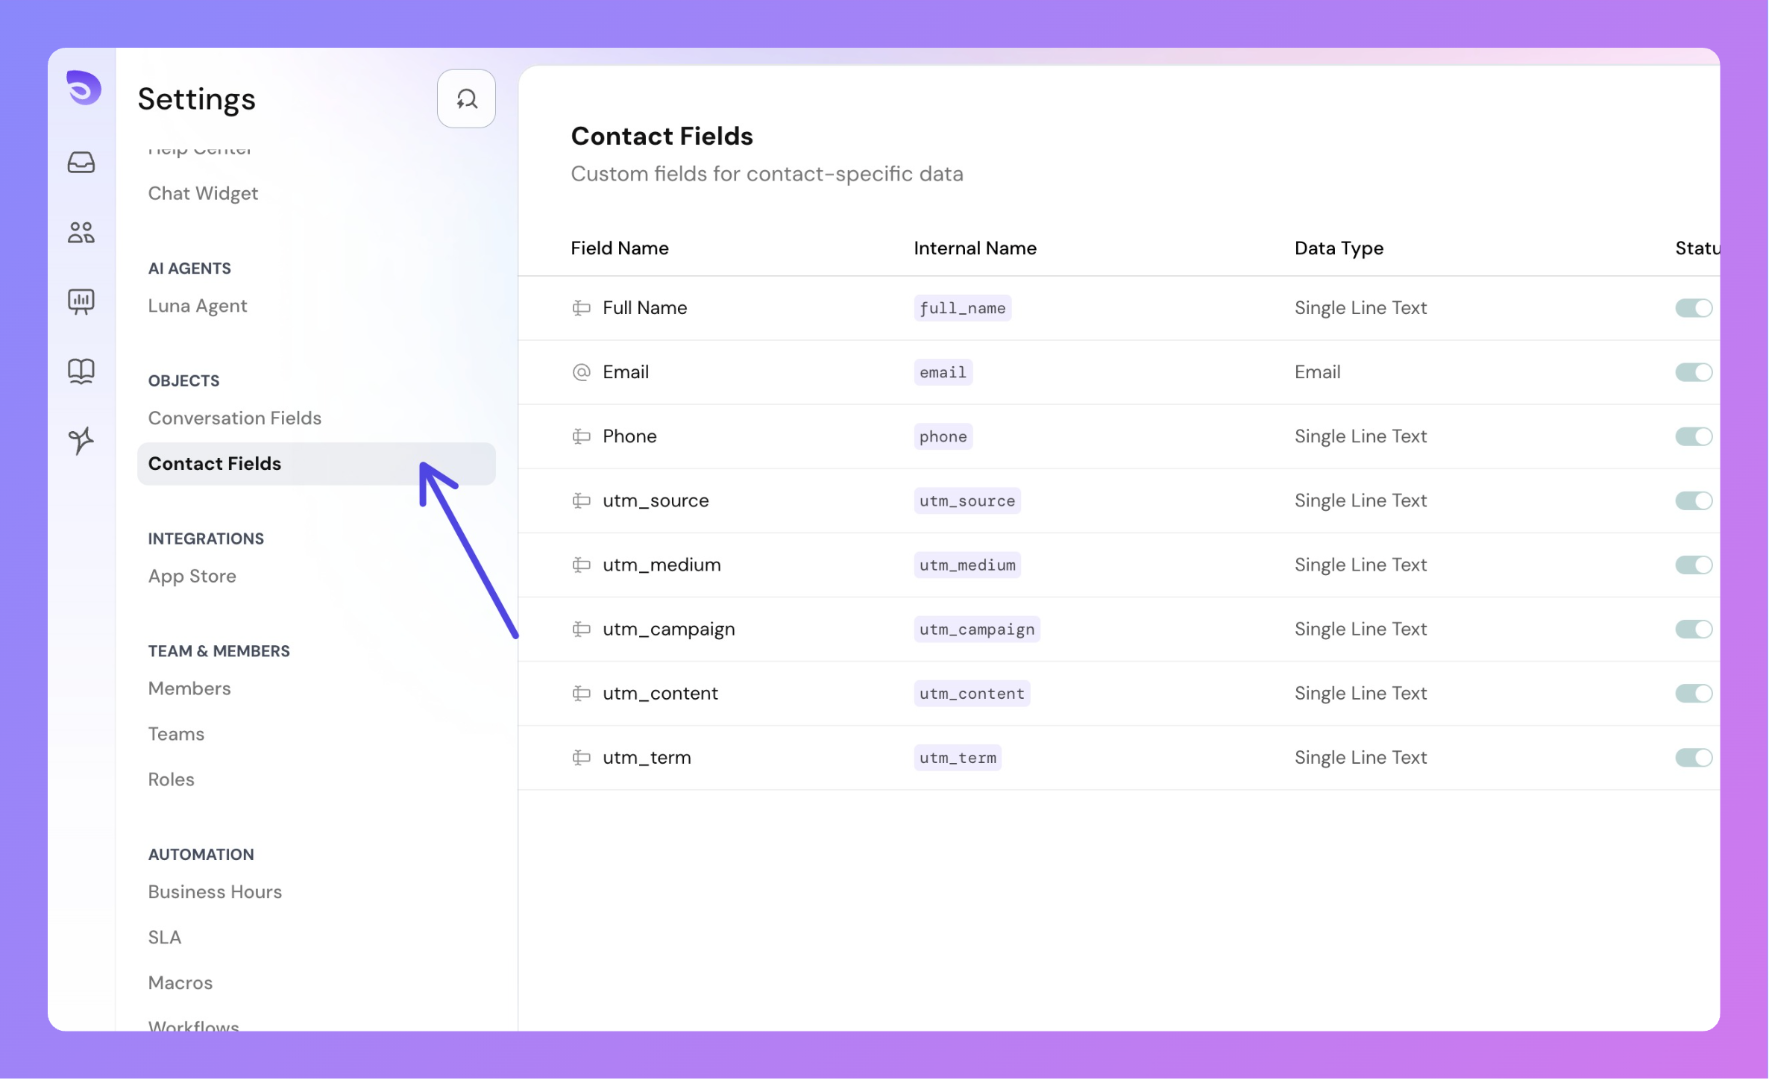Open the inbox icon in left rail
Image resolution: width=1769 pixels, height=1080 pixels.
click(81, 162)
